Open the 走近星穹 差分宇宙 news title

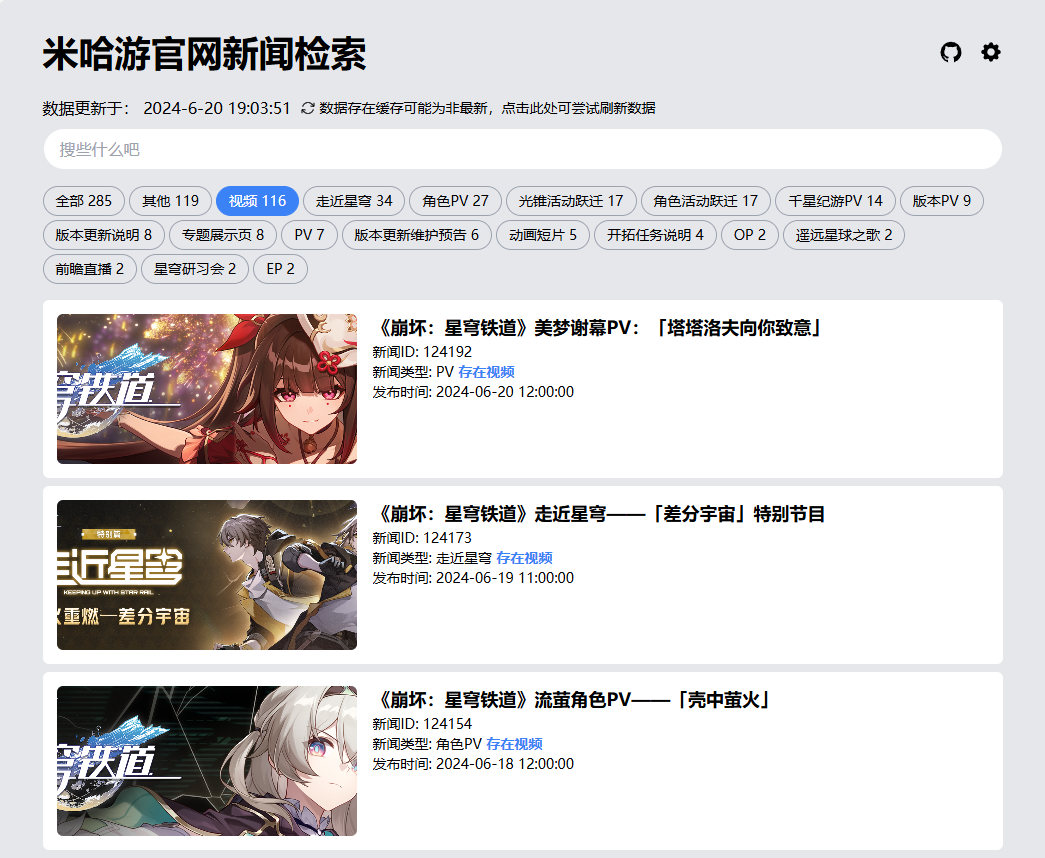(598, 514)
